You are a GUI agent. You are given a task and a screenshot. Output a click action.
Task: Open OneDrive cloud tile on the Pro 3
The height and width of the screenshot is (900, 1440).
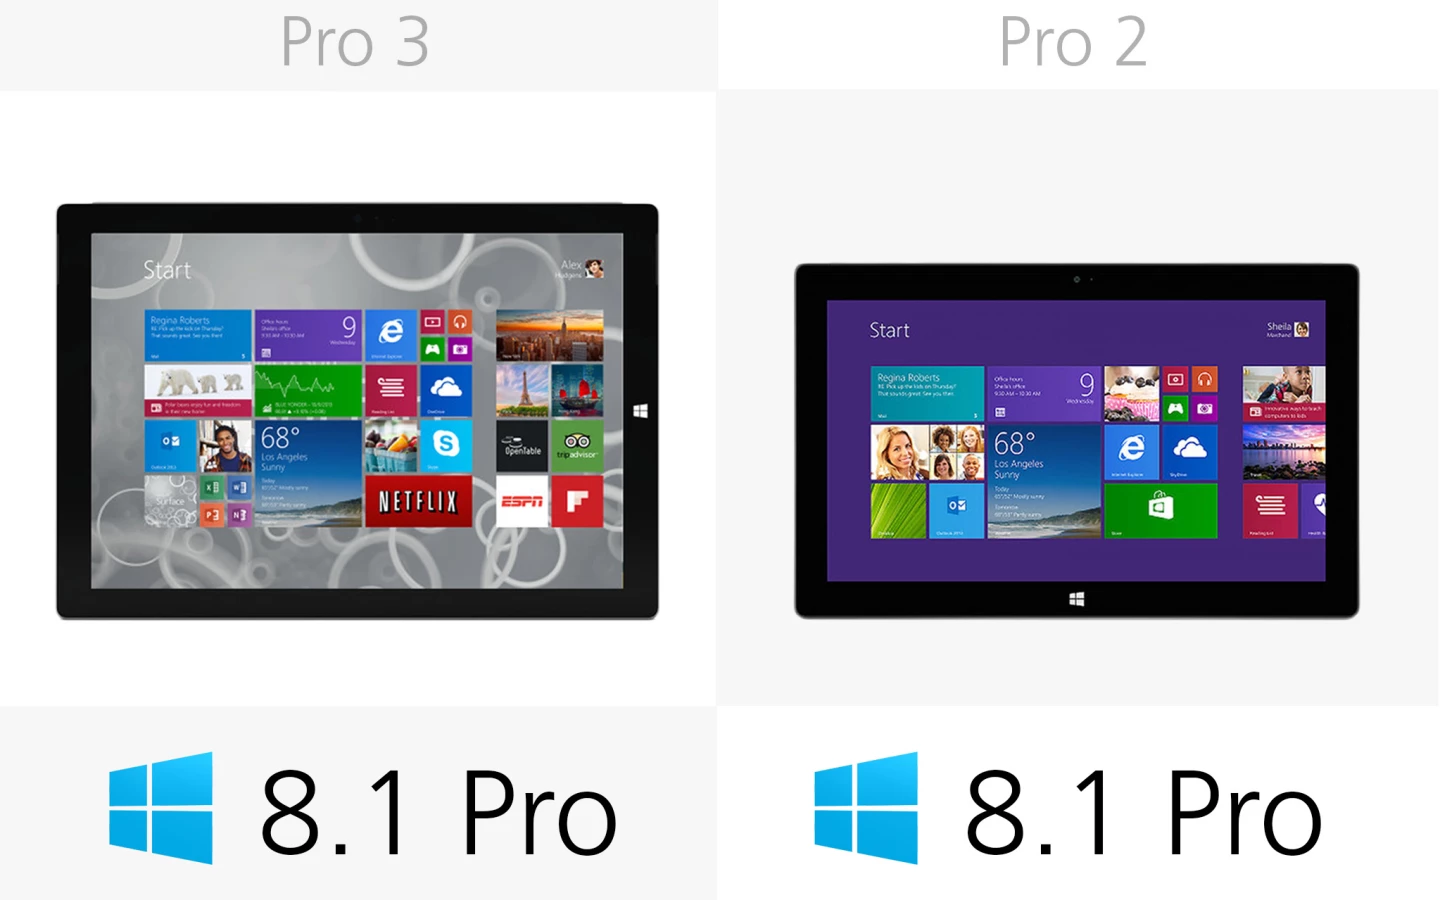click(446, 390)
